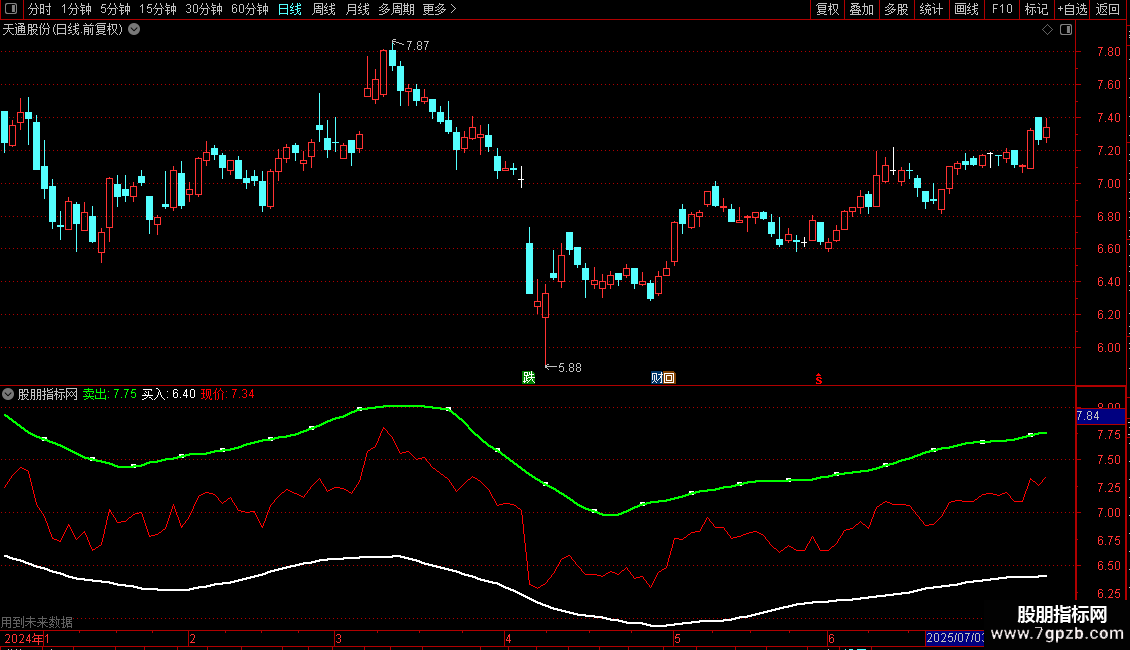The height and width of the screenshot is (650, 1130).
Task: Open the 多股 multi-stock view
Action: (x=896, y=9)
